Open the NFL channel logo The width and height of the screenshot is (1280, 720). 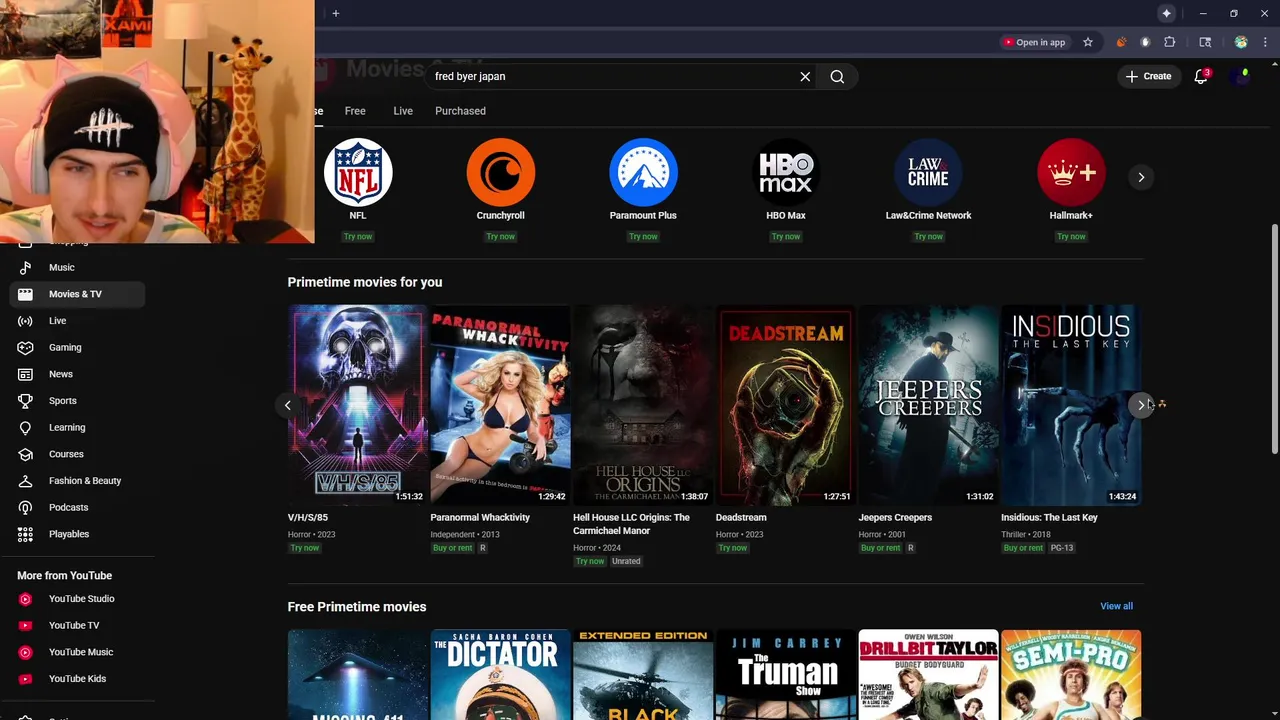tap(358, 173)
